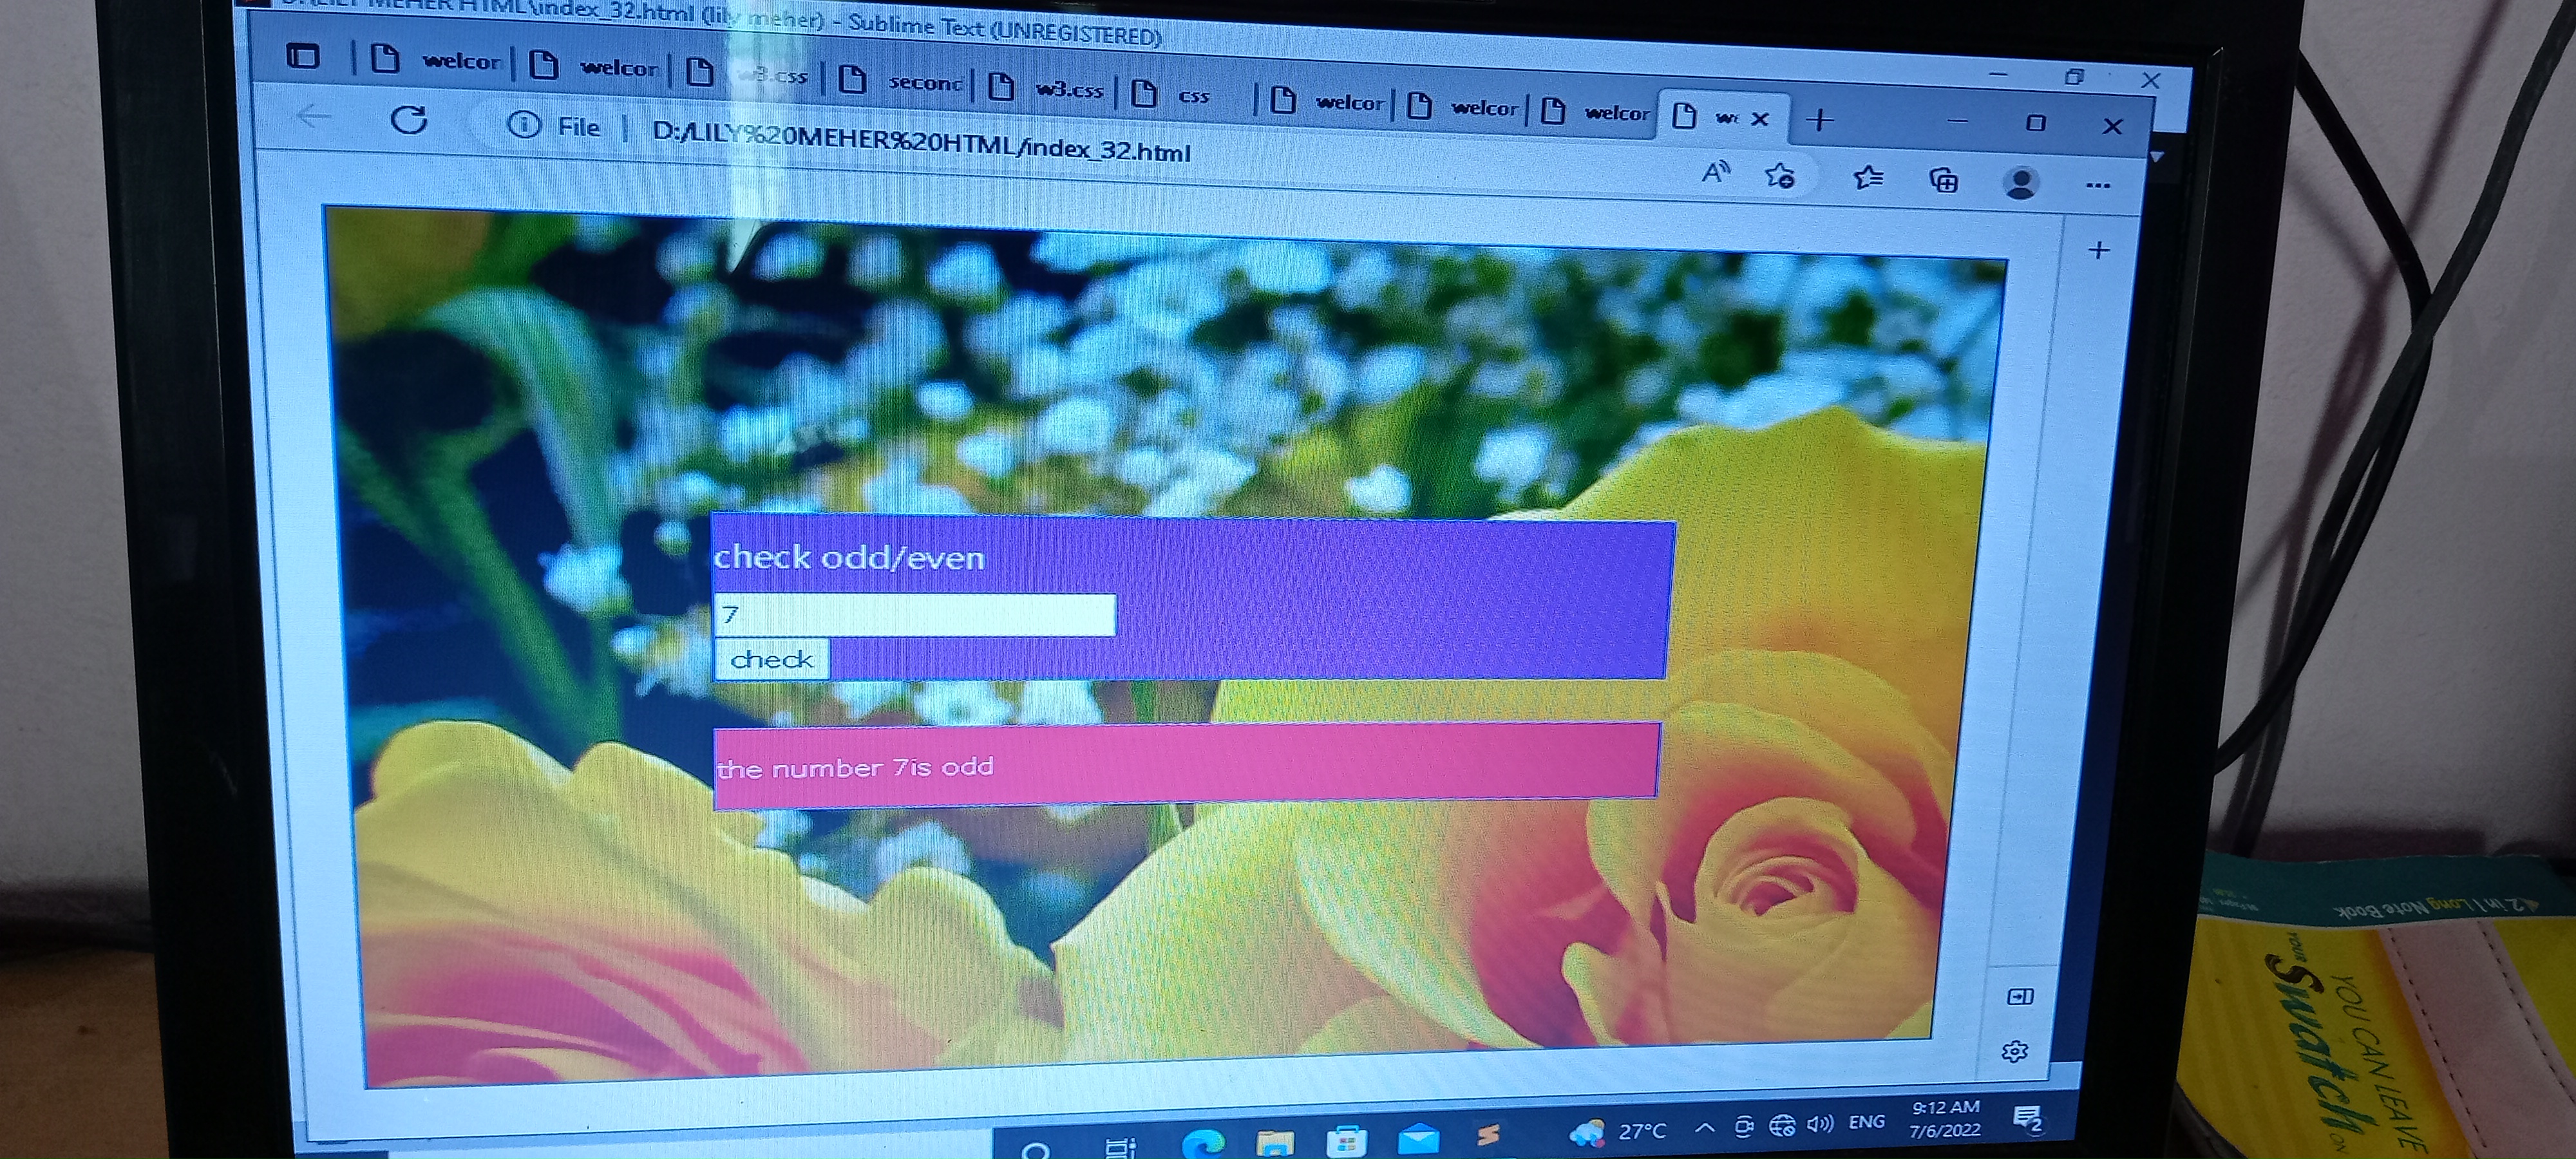The image size is (2576, 1159).
Task: Expand the system tray hidden icons
Action: 1705,1128
